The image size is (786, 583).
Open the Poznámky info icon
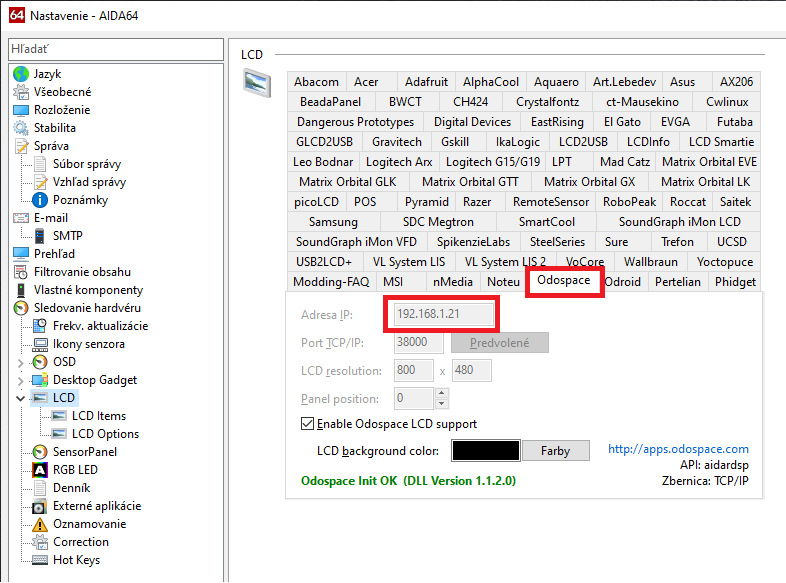pos(40,200)
